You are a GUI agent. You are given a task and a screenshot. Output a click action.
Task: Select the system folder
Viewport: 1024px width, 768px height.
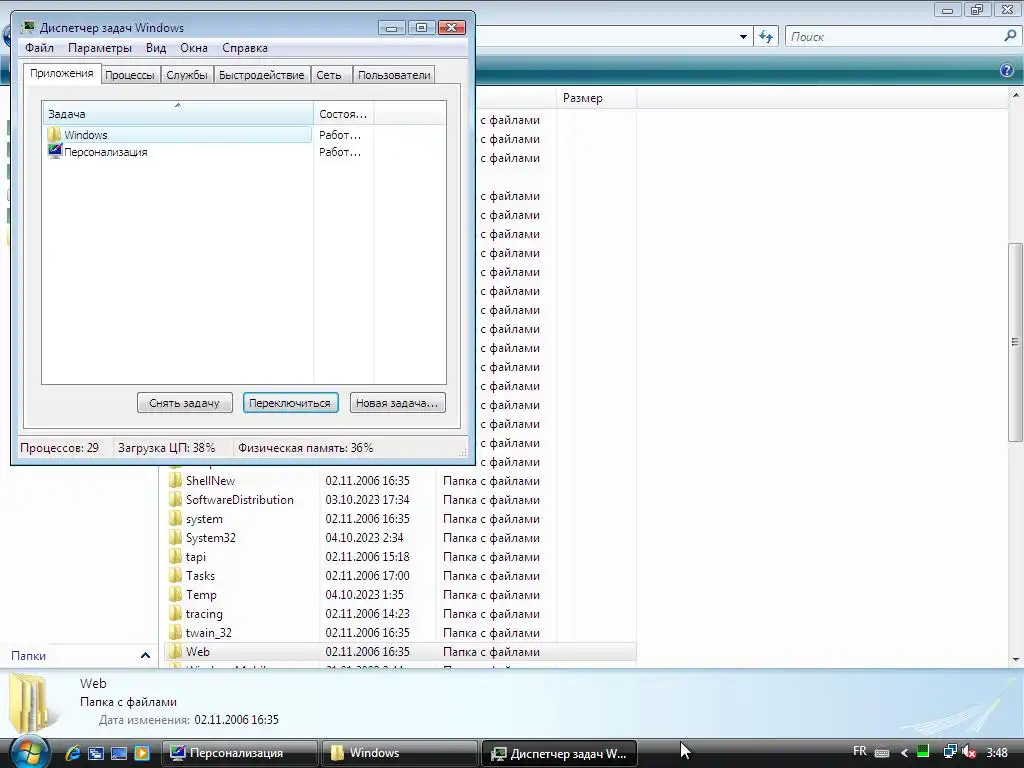tap(204, 519)
